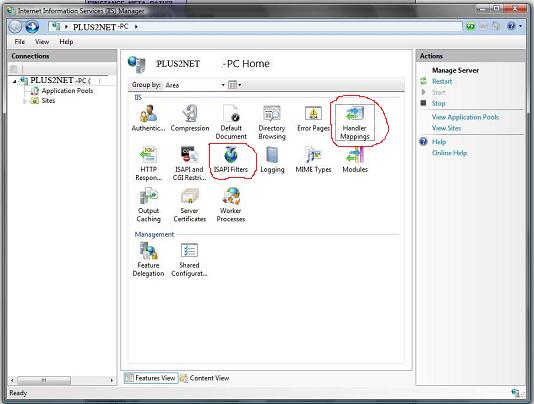Open the Compression feature
The width and height of the screenshot is (534, 404).
(x=190, y=118)
